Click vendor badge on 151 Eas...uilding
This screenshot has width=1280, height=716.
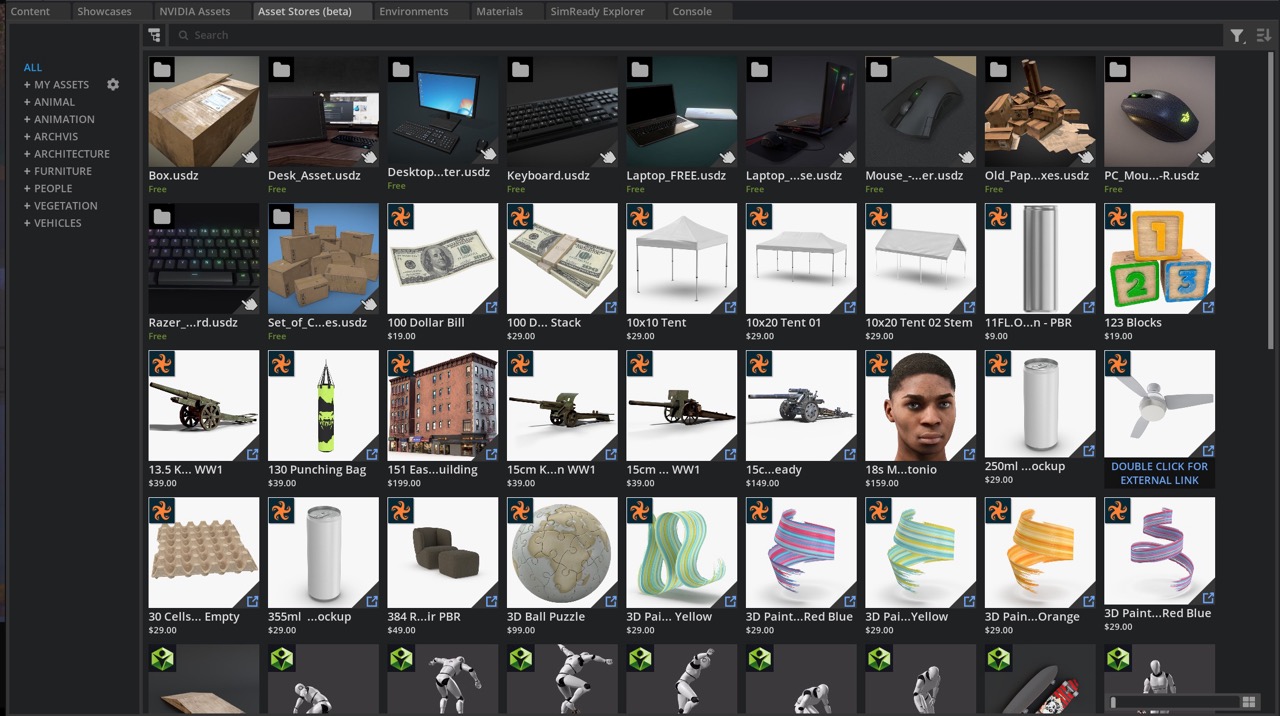tap(401, 364)
